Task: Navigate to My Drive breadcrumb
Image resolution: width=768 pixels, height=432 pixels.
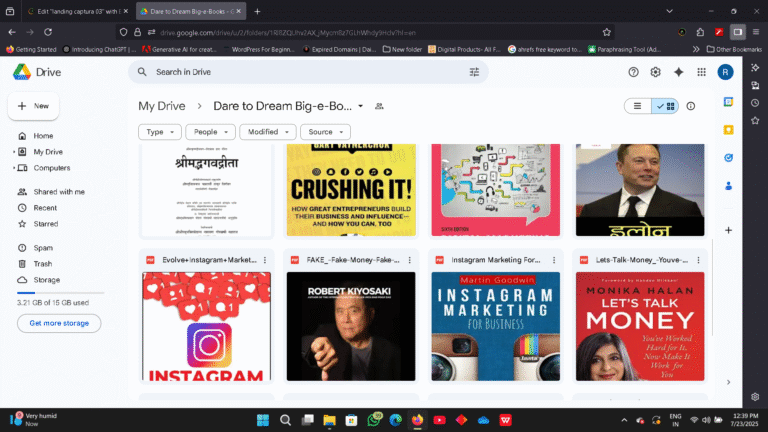Action: click(162, 106)
